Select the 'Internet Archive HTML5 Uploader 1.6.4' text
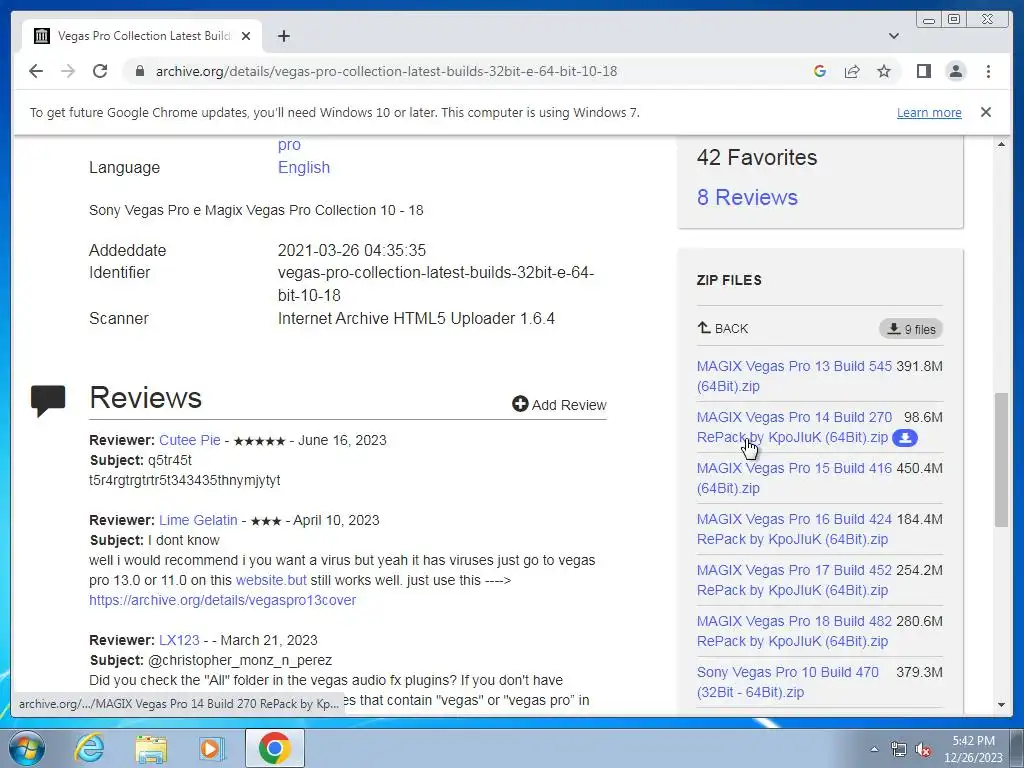This screenshot has width=1024, height=768. pyautogui.click(x=417, y=319)
